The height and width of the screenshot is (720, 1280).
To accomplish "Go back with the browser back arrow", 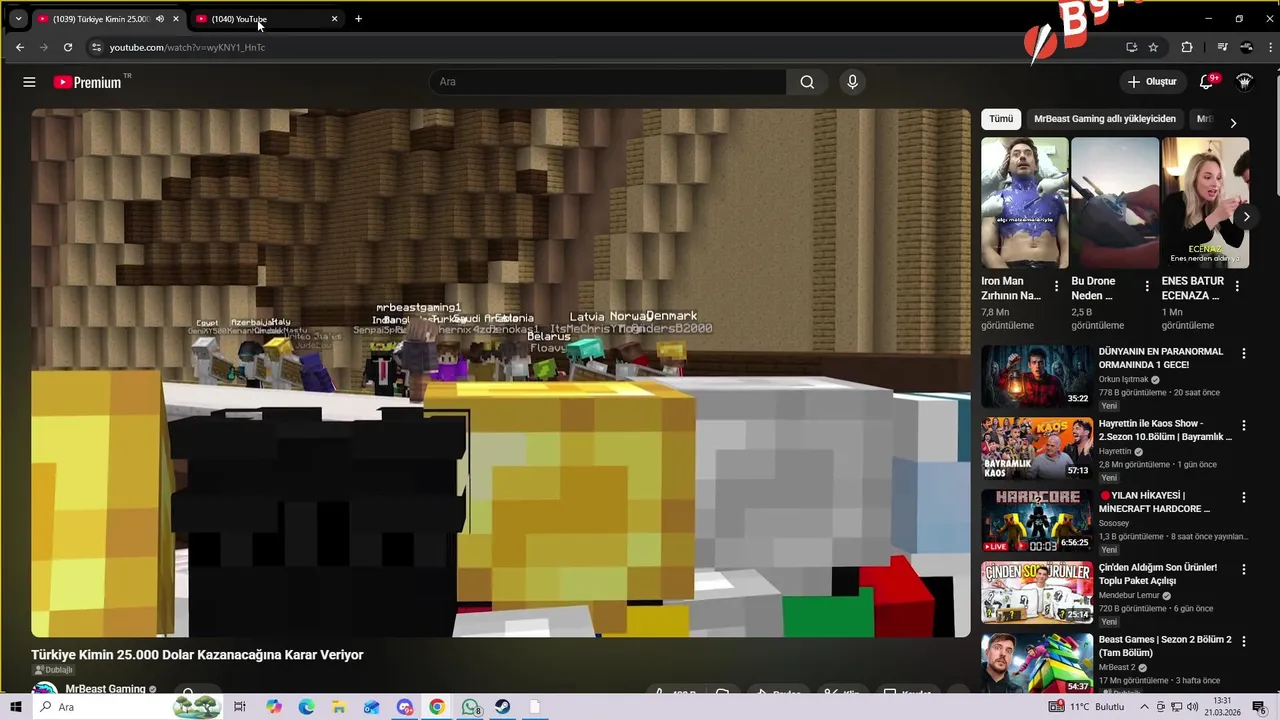I will click(19, 47).
